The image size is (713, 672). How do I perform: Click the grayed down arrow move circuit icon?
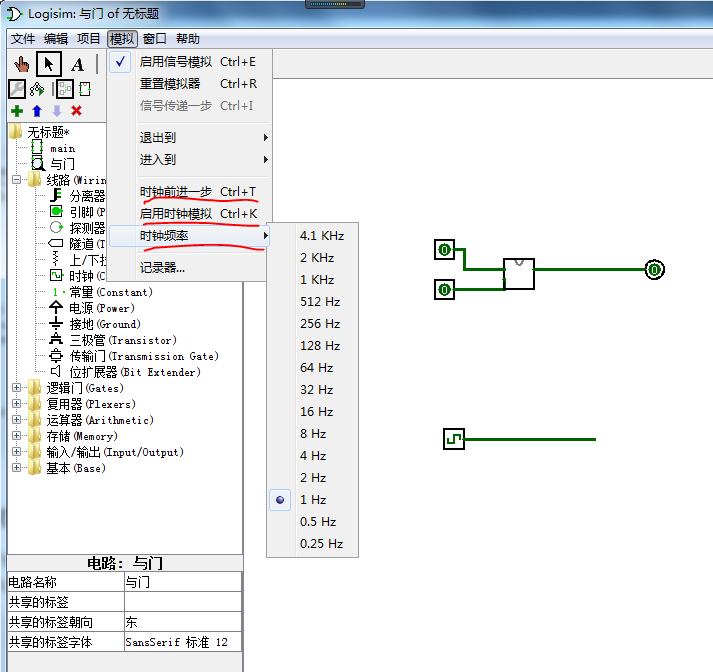click(57, 110)
